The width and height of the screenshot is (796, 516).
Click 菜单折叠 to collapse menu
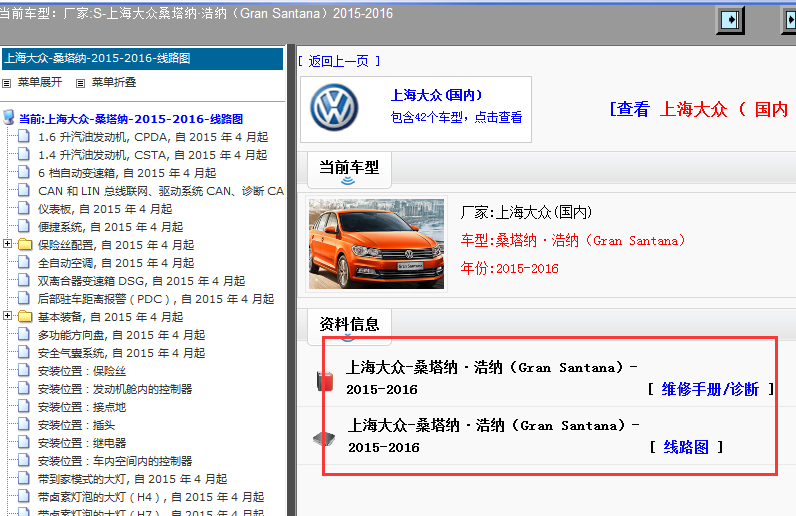point(114,82)
